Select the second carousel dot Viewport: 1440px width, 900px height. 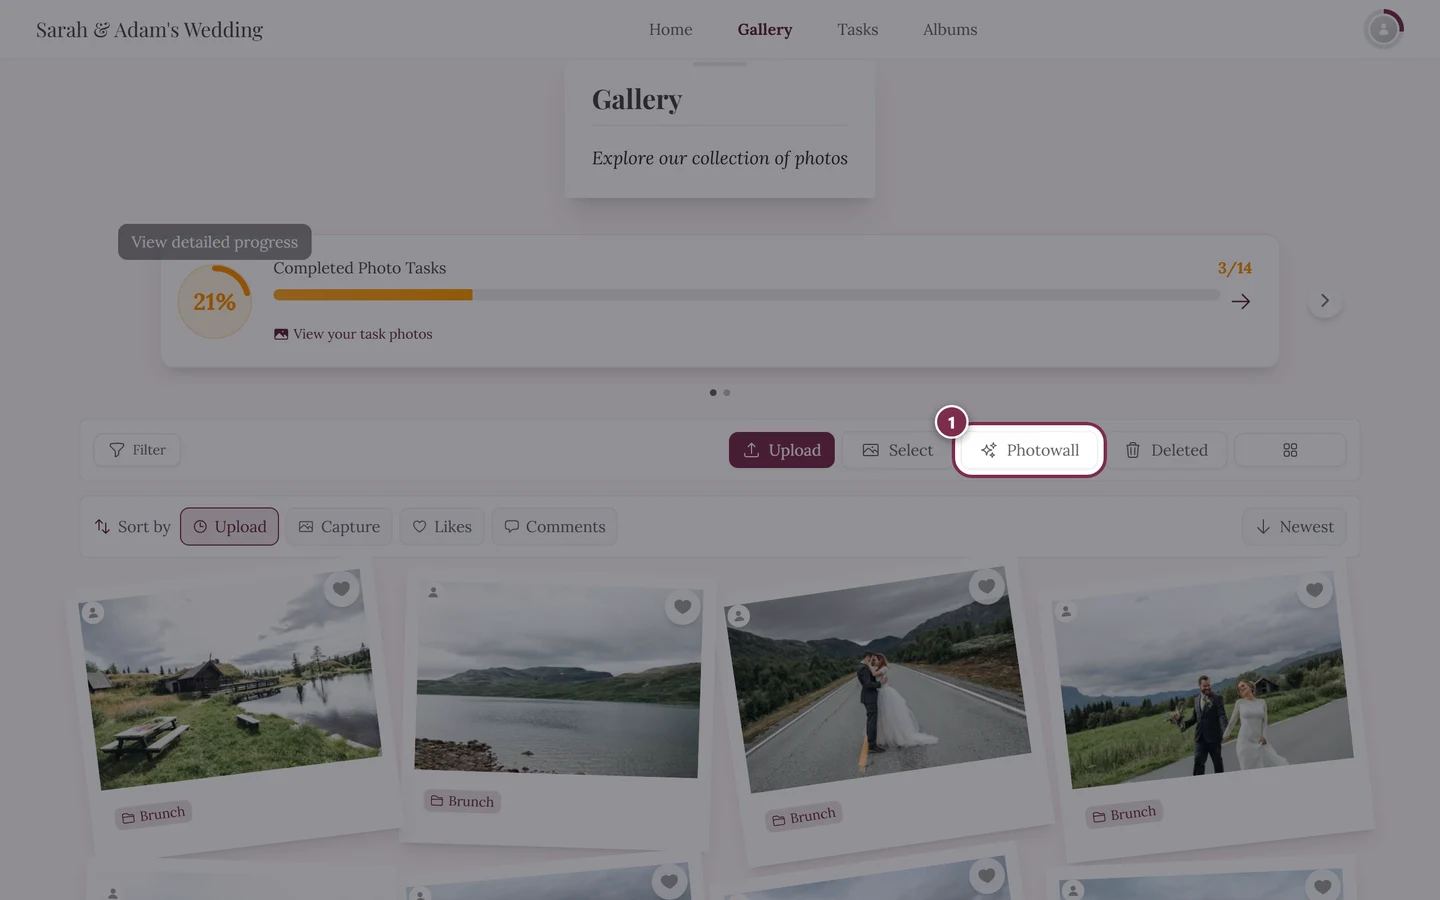727,392
